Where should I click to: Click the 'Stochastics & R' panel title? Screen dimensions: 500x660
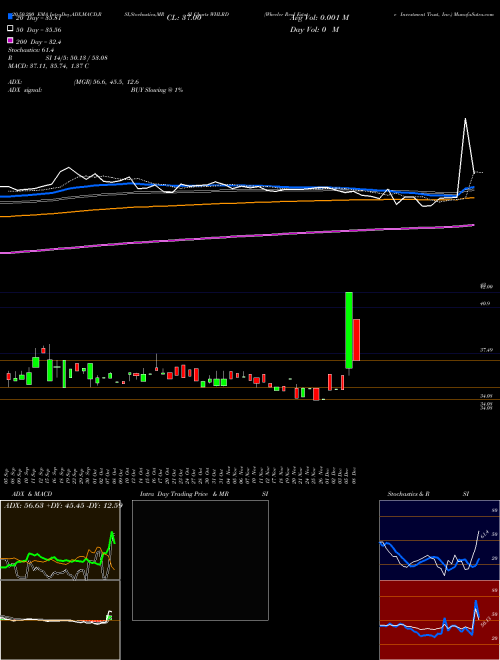coord(409,494)
